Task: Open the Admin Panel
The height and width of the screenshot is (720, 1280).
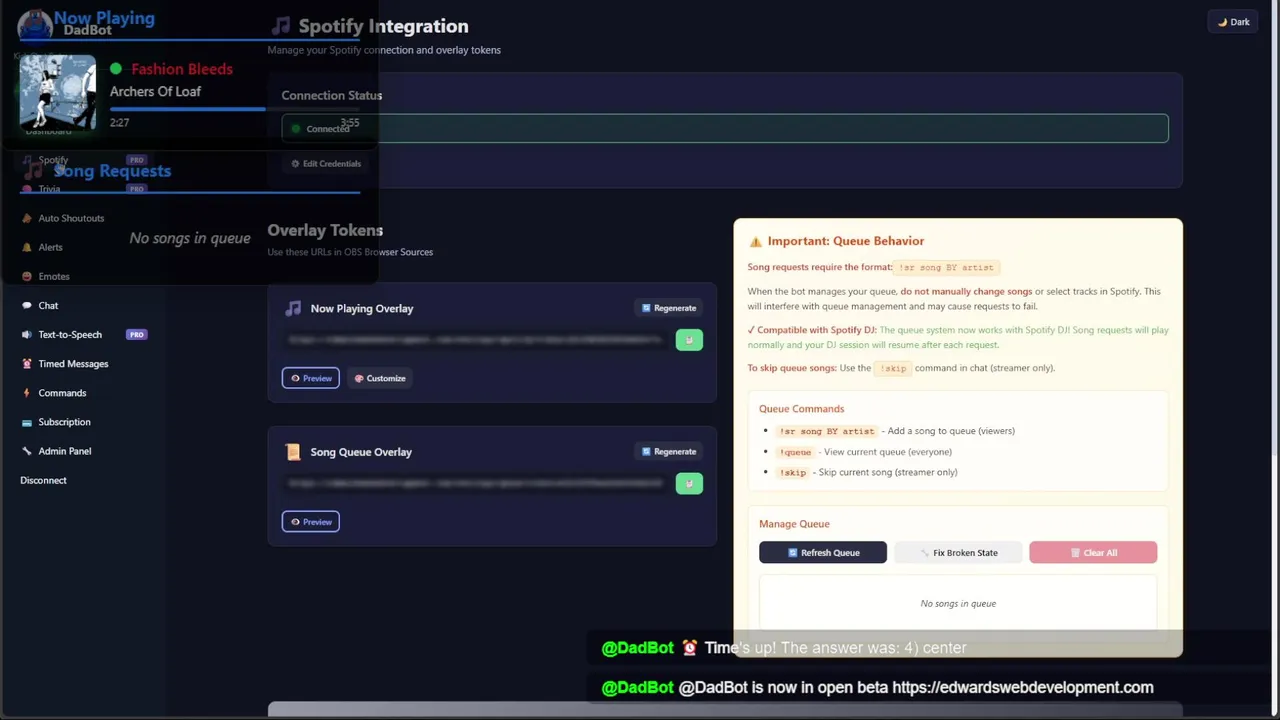Action: [64, 451]
